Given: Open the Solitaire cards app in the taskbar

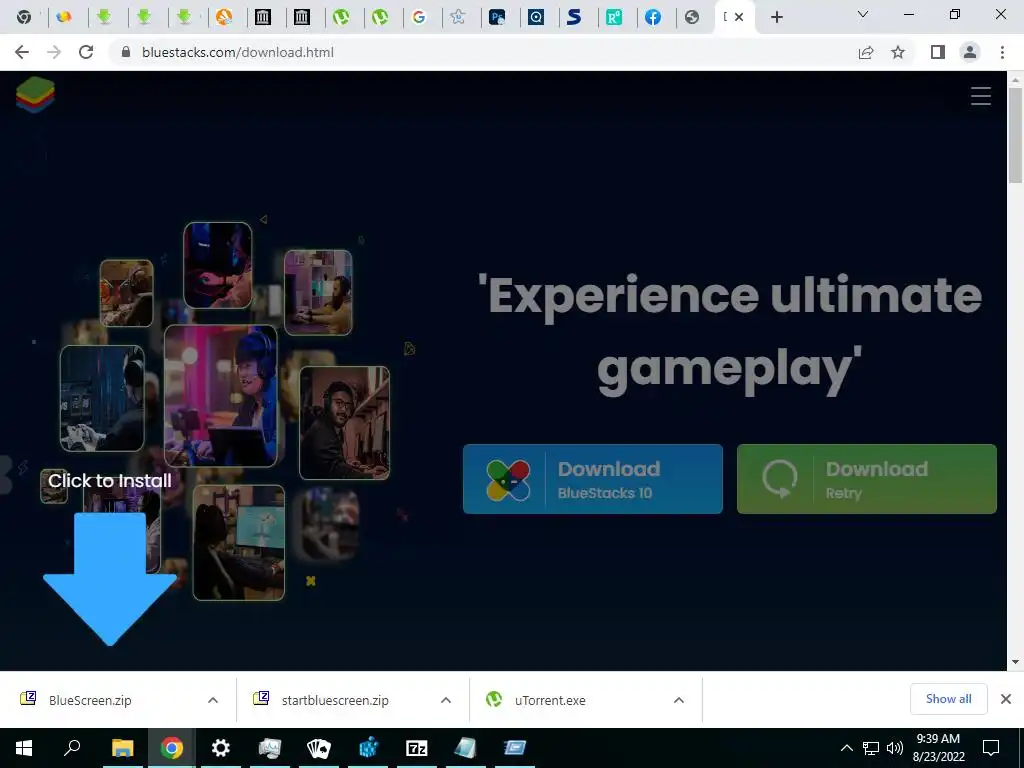Looking at the screenshot, I should pyautogui.click(x=319, y=748).
